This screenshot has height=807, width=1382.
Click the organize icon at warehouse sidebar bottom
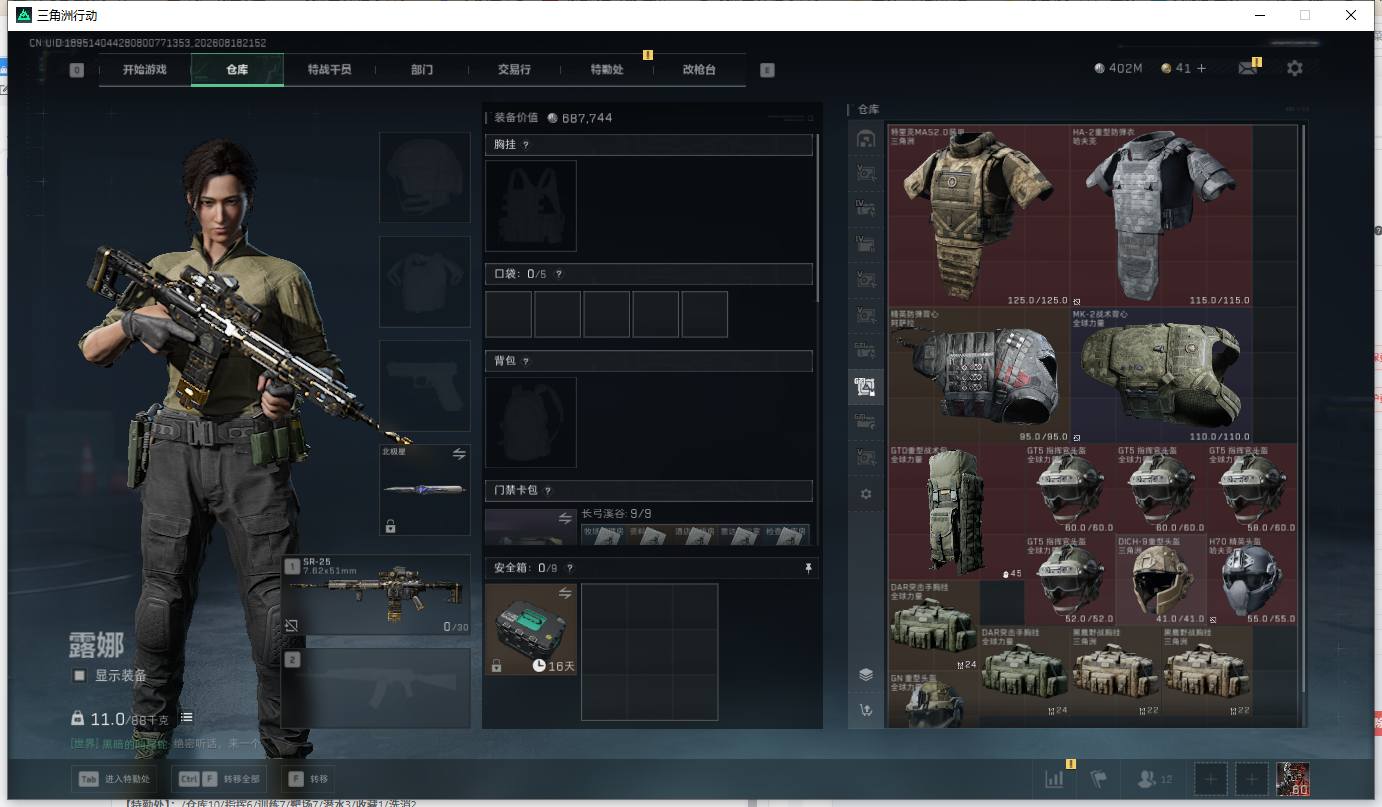(x=866, y=711)
